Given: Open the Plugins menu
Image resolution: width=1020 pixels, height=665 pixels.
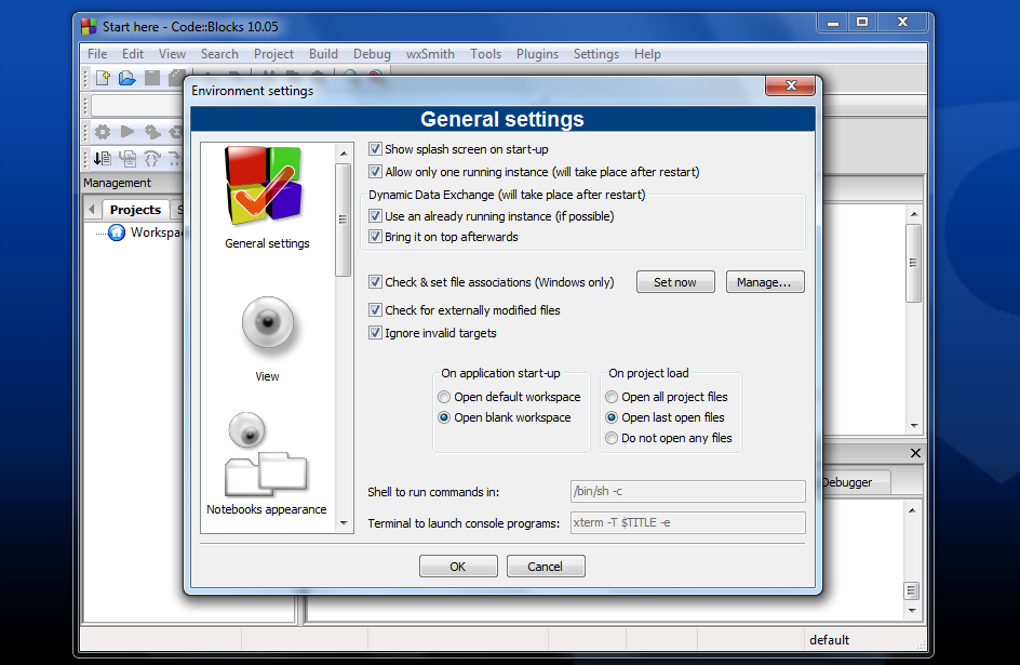Looking at the screenshot, I should click(x=537, y=54).
